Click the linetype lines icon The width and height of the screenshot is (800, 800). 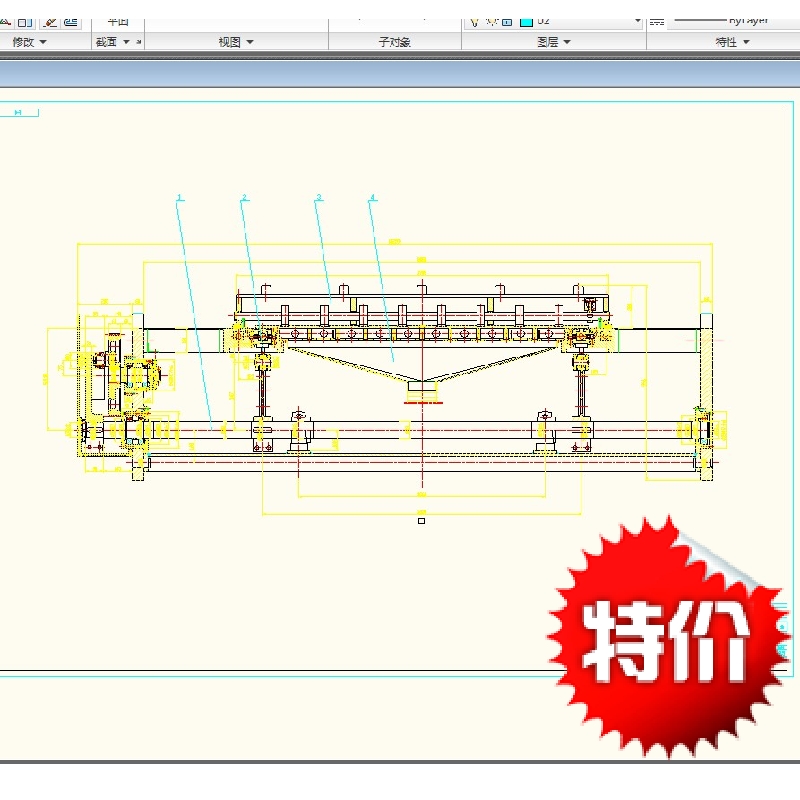click(657, 22)
